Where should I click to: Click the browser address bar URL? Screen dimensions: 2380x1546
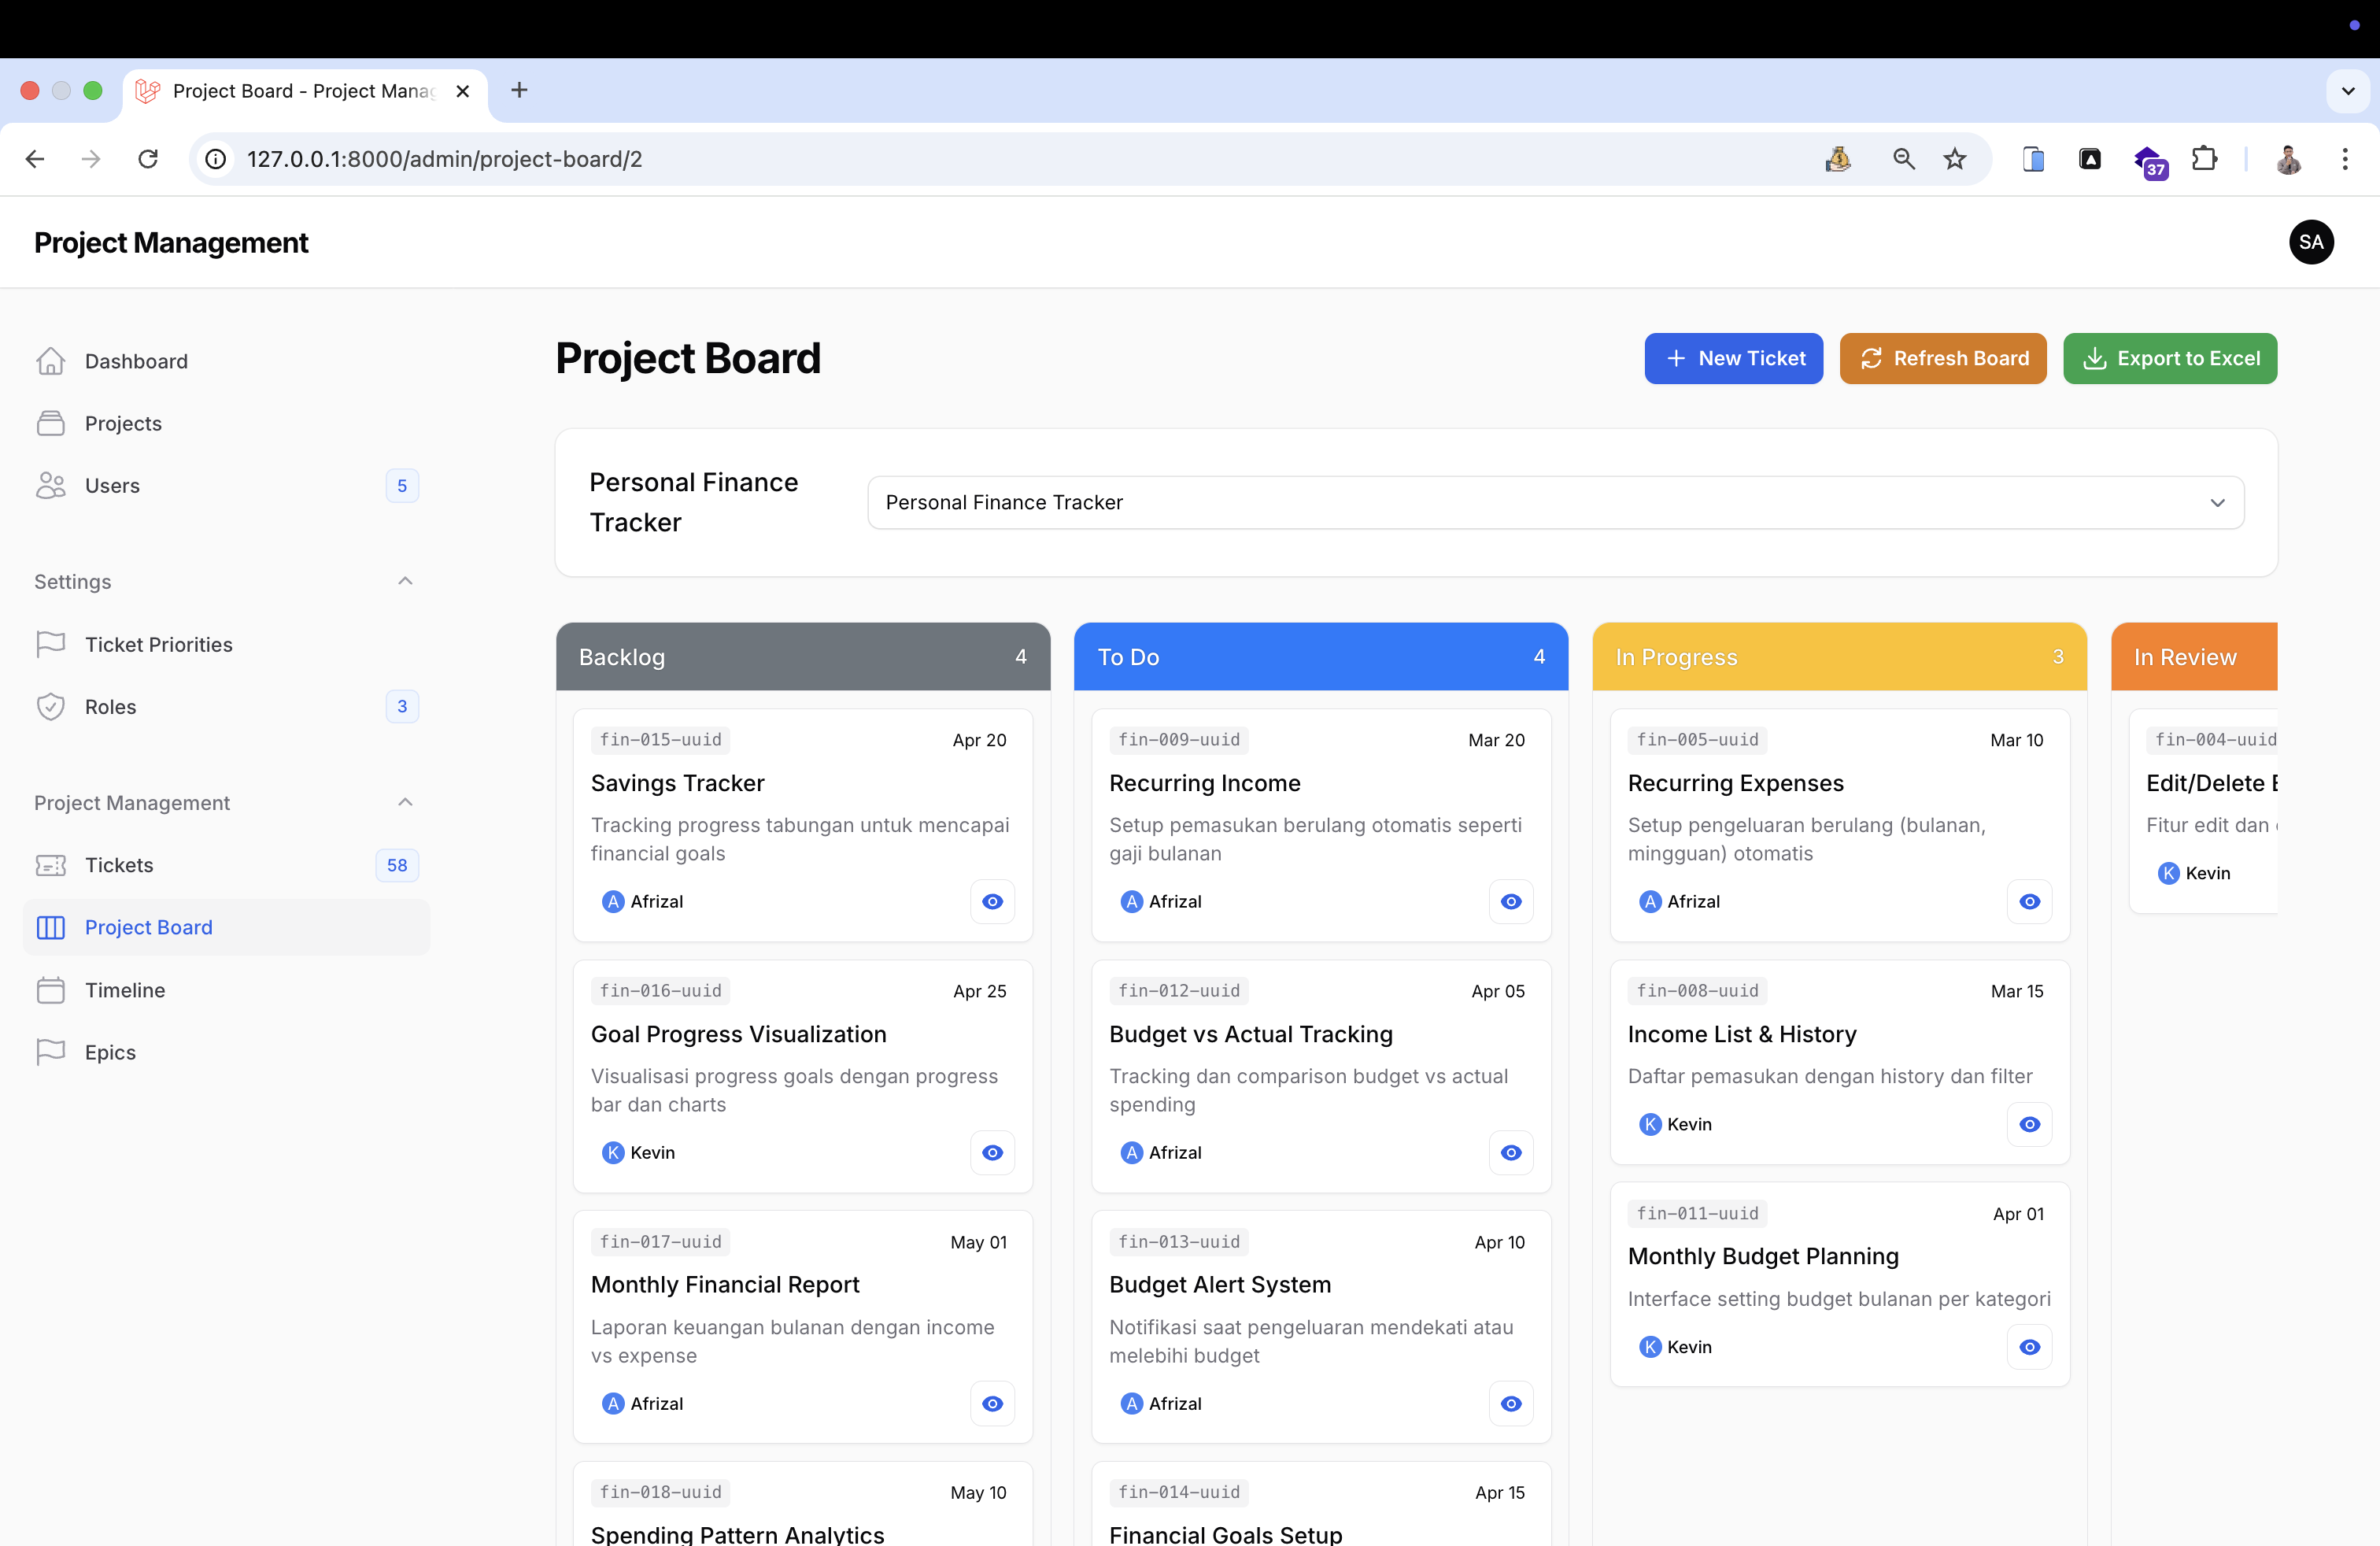point(444,159)
